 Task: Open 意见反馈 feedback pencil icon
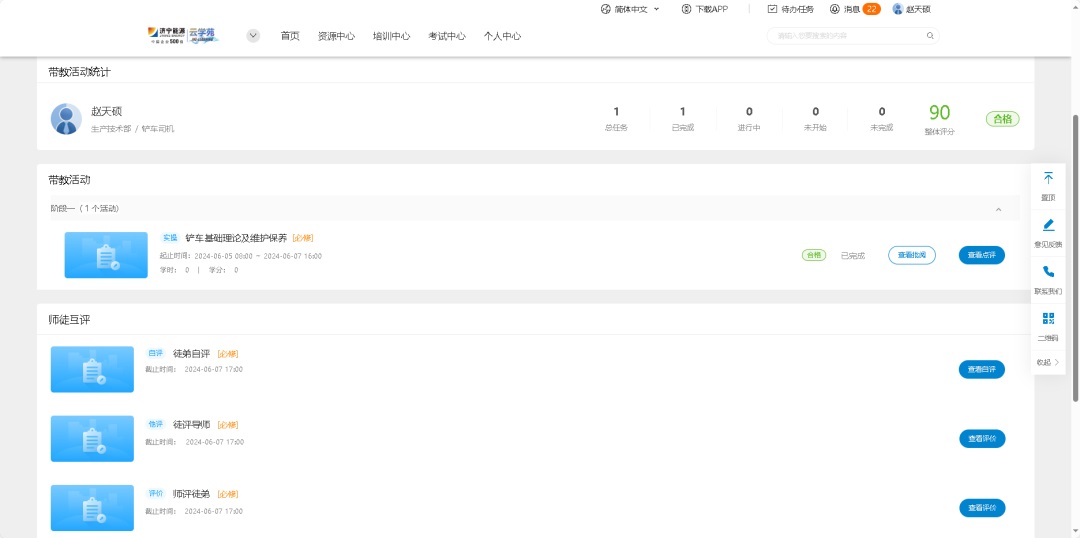[x=1048, y=225]
